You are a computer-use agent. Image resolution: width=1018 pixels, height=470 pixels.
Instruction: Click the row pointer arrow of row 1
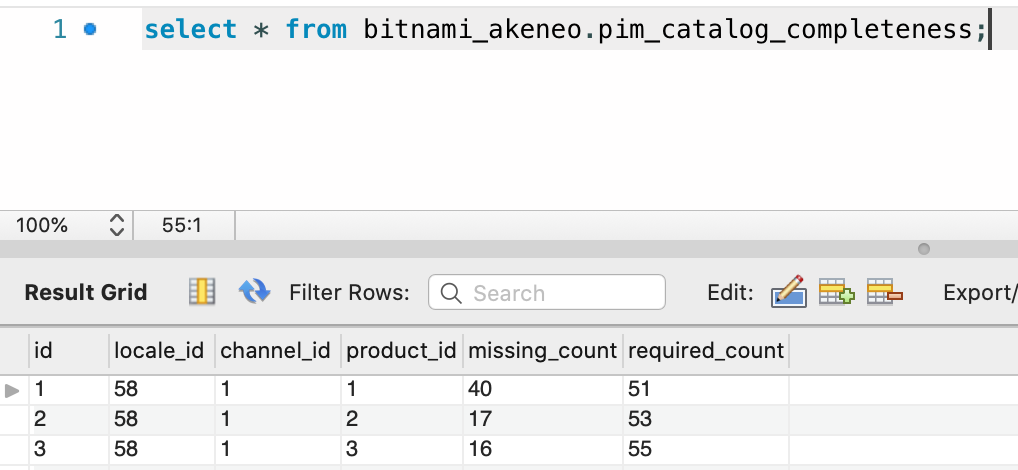coord(12,390)
